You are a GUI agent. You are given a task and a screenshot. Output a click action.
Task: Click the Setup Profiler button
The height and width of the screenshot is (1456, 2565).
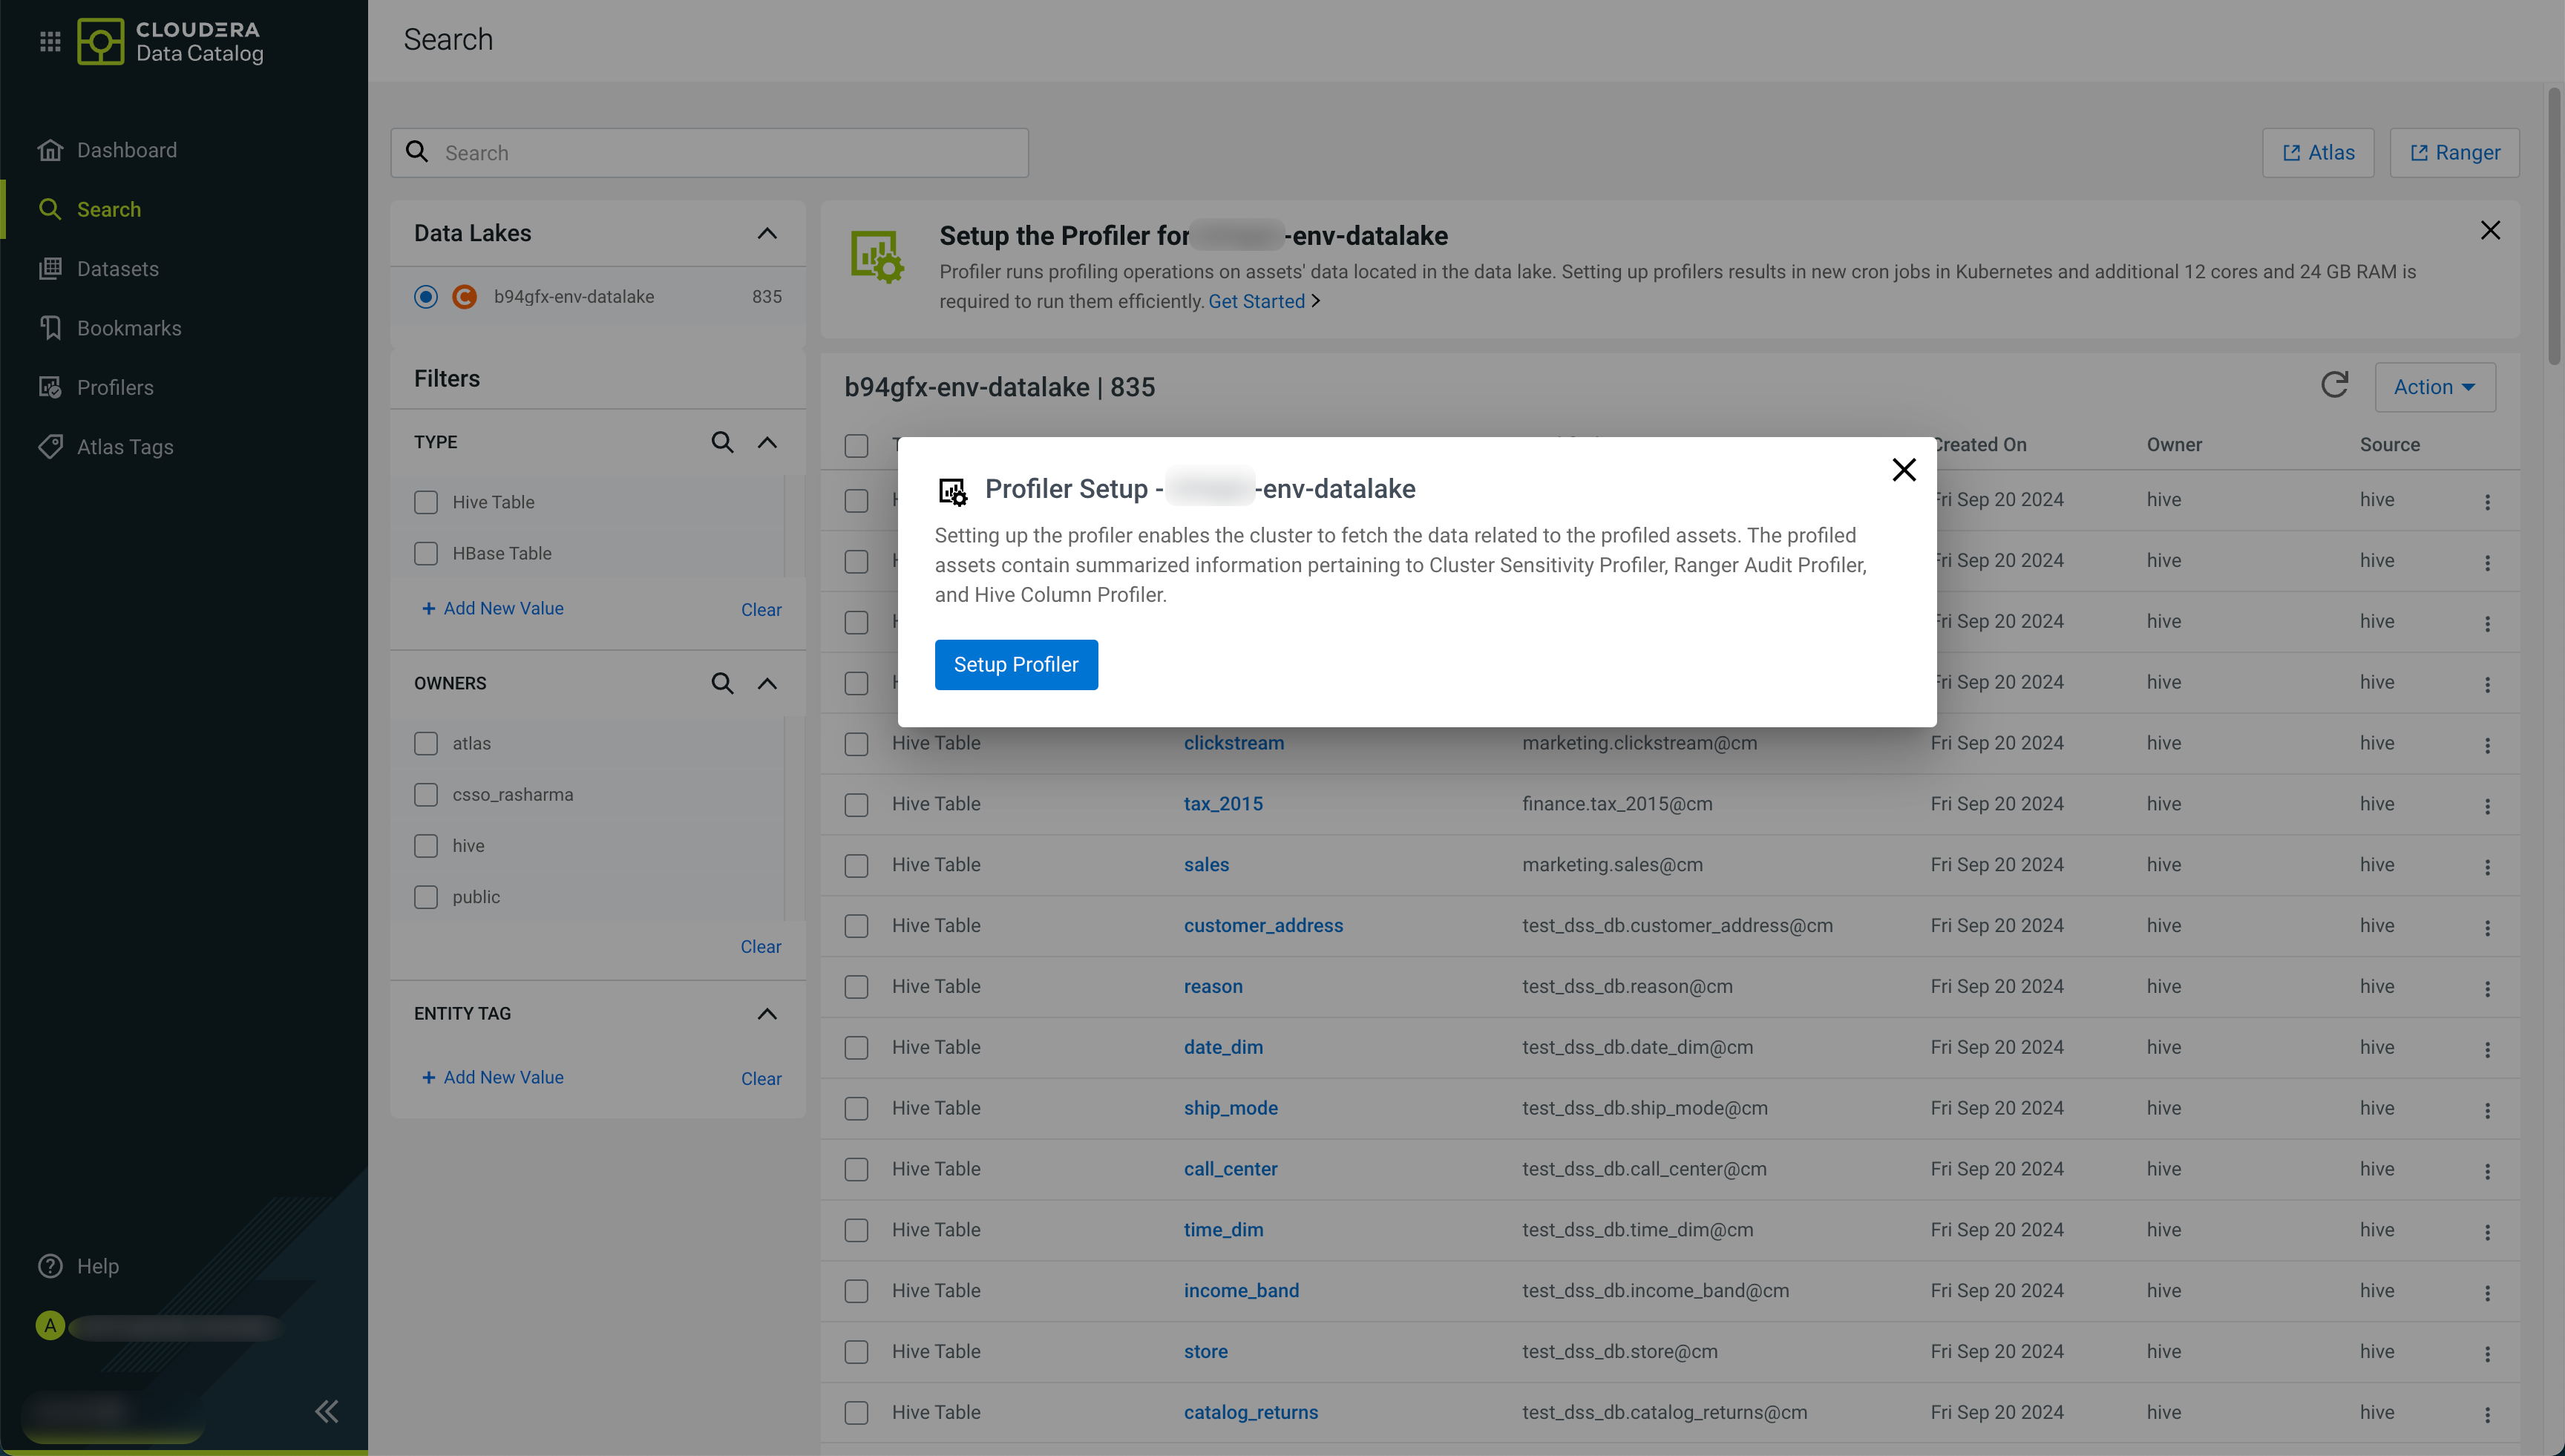pyautogui.click(x=1015, y=665)
